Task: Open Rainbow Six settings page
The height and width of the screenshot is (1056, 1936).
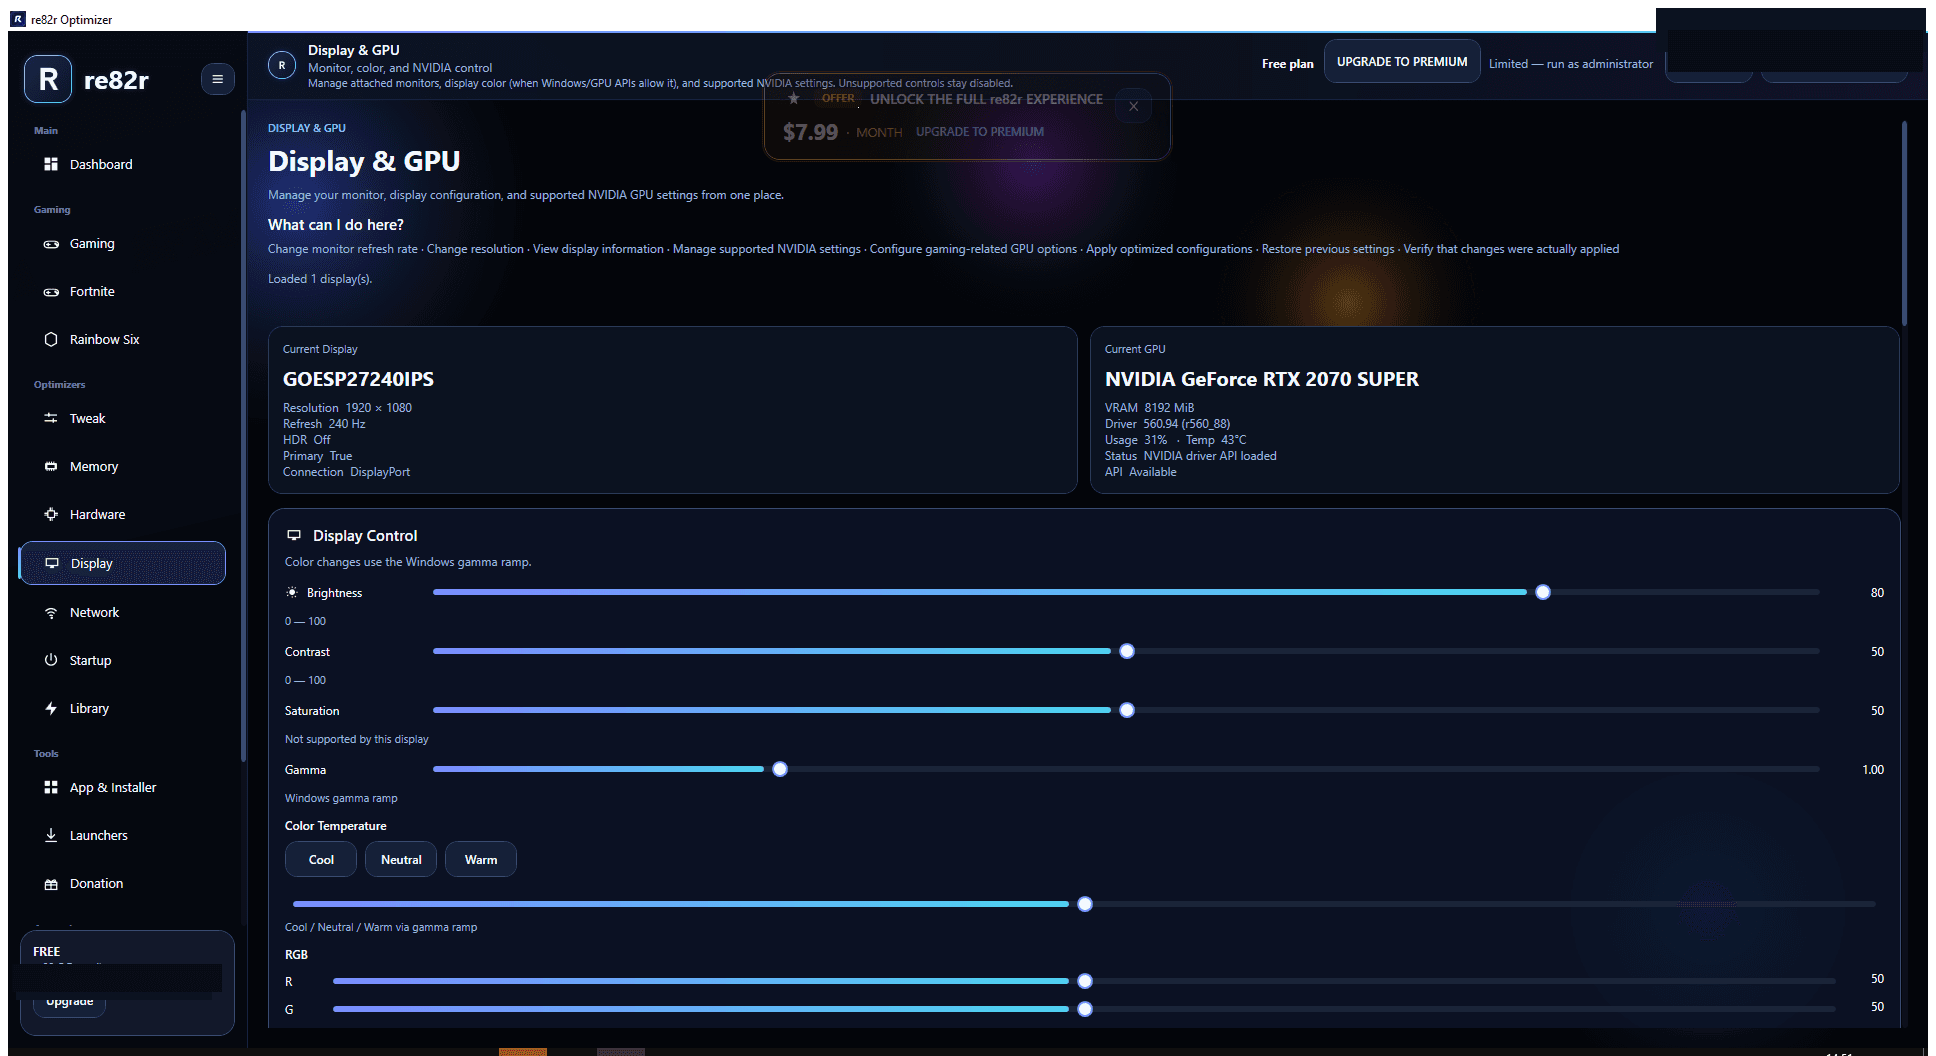Action: point(122,340)
